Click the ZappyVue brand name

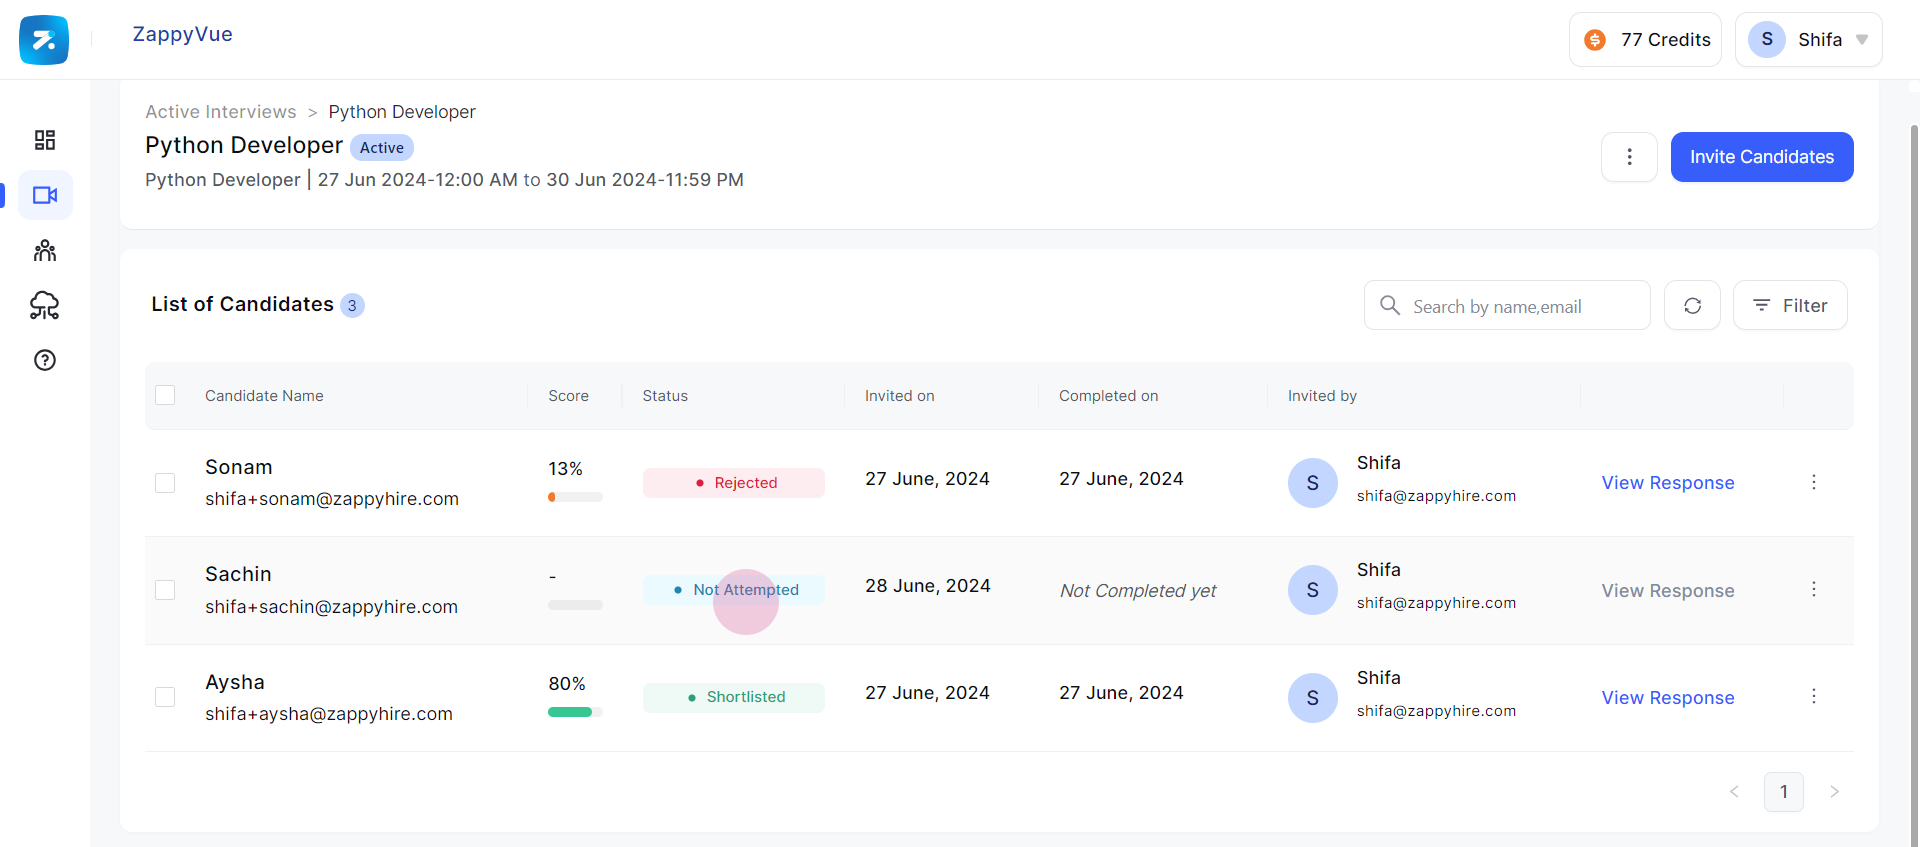point(183,34)
